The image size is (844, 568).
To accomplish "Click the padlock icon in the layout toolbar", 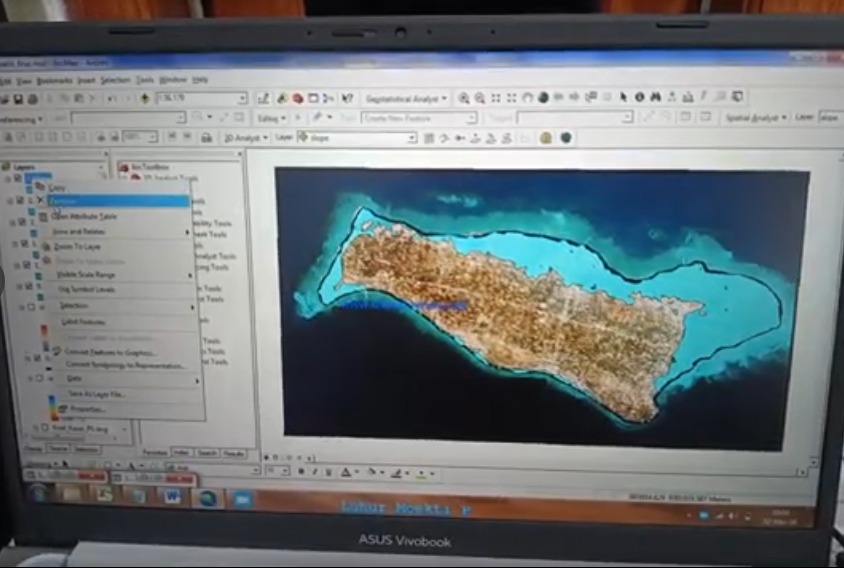I will point(206,138).
